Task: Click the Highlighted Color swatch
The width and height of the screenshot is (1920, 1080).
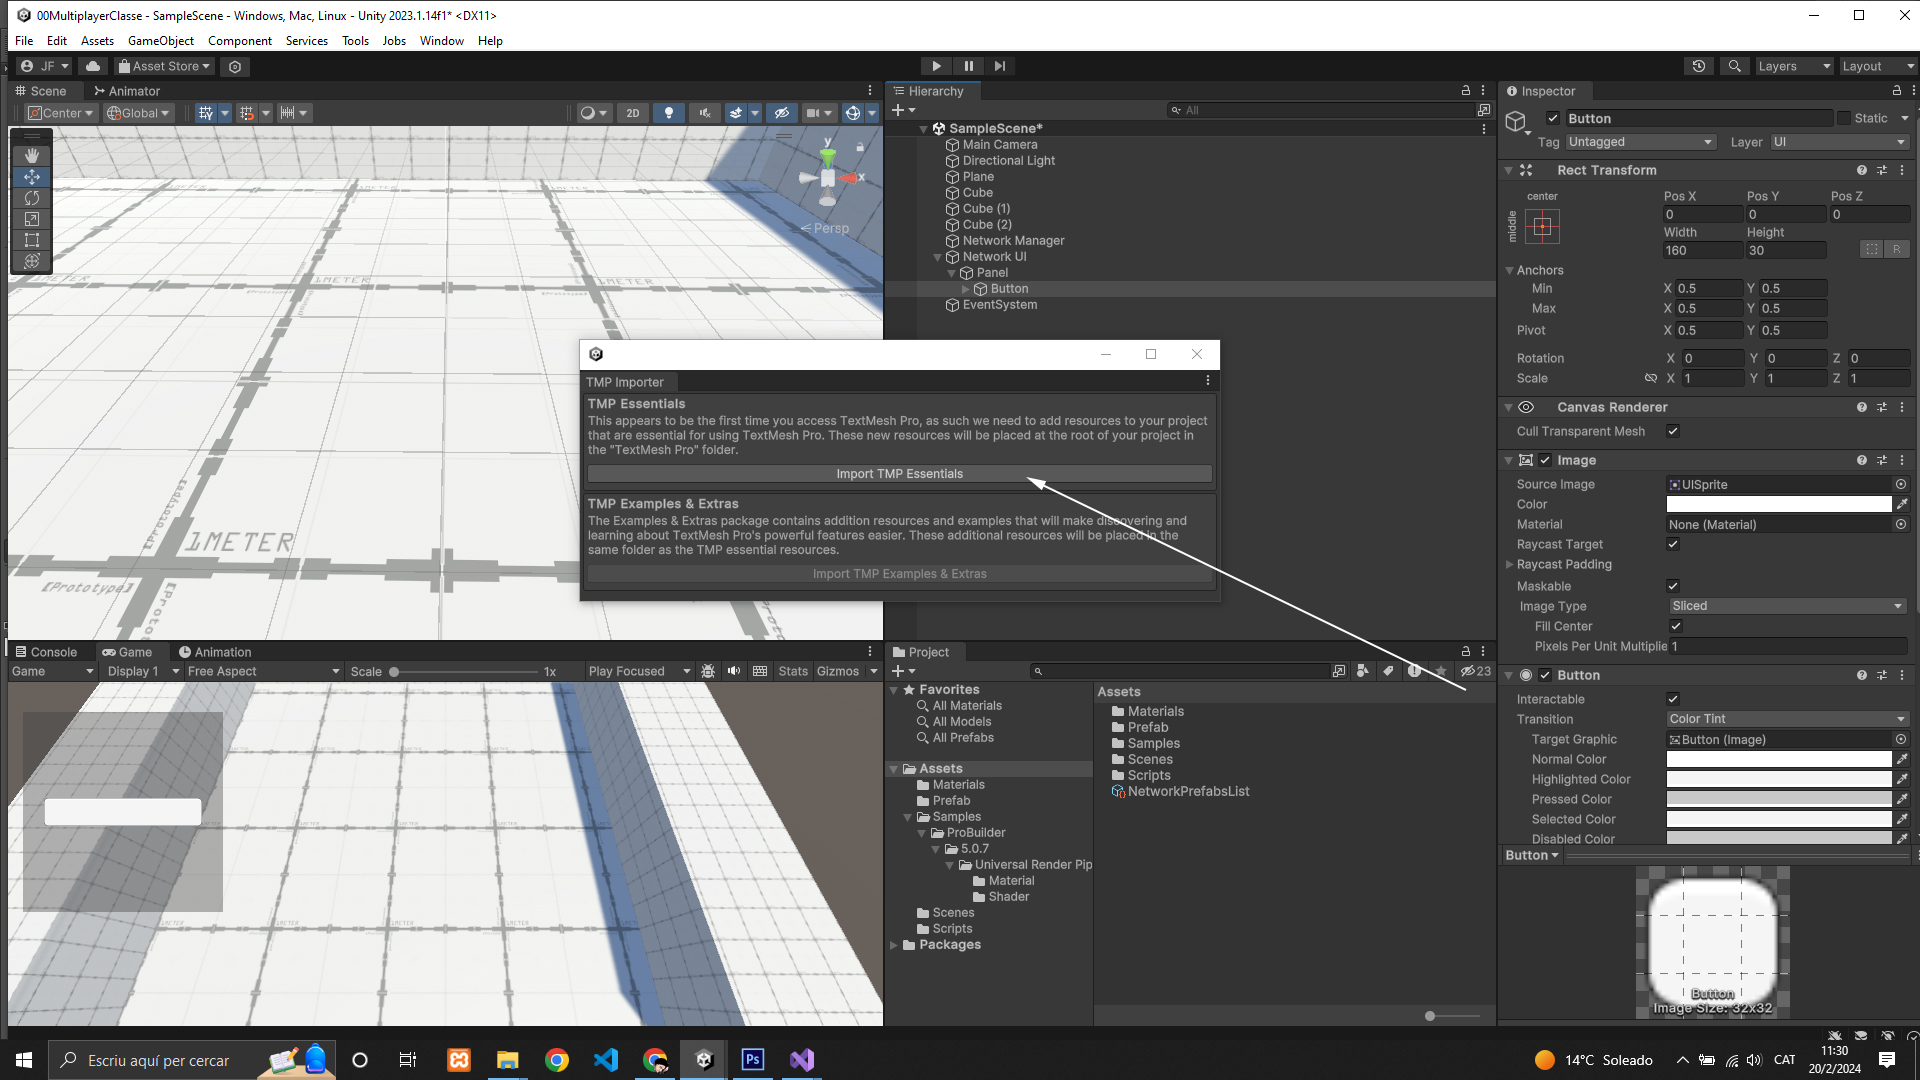Action: point(1778,779)
